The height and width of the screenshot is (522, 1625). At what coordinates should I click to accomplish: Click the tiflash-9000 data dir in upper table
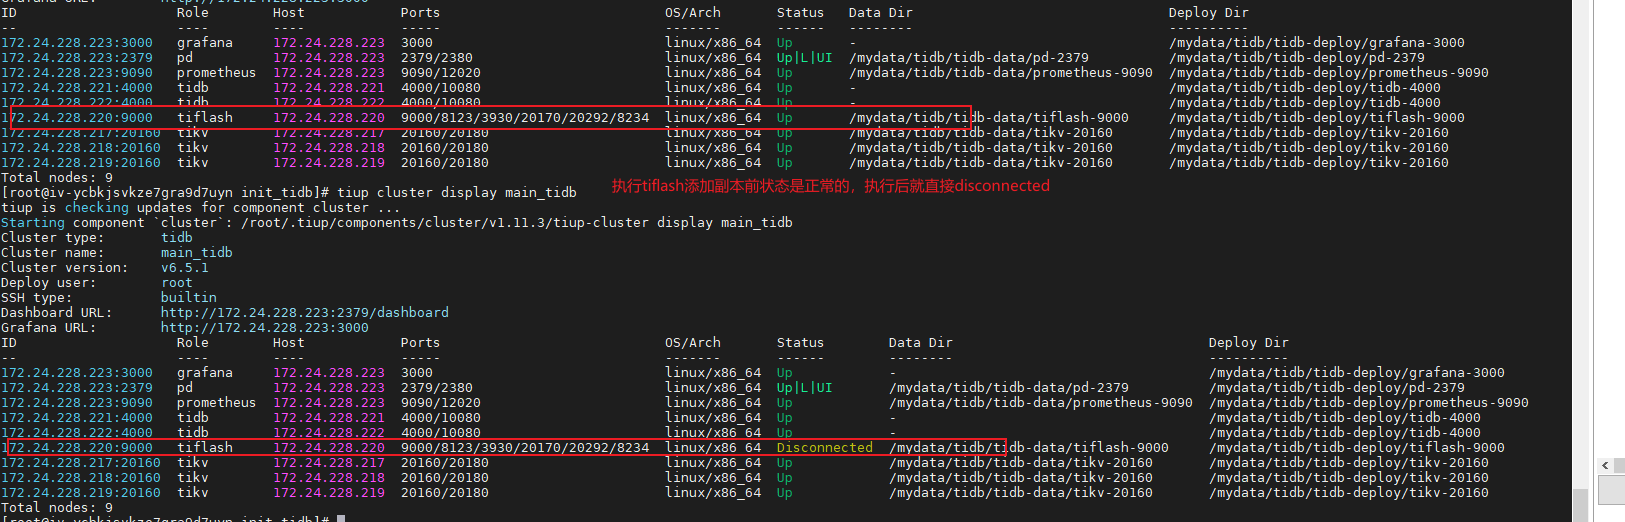[x=988, y=118]
